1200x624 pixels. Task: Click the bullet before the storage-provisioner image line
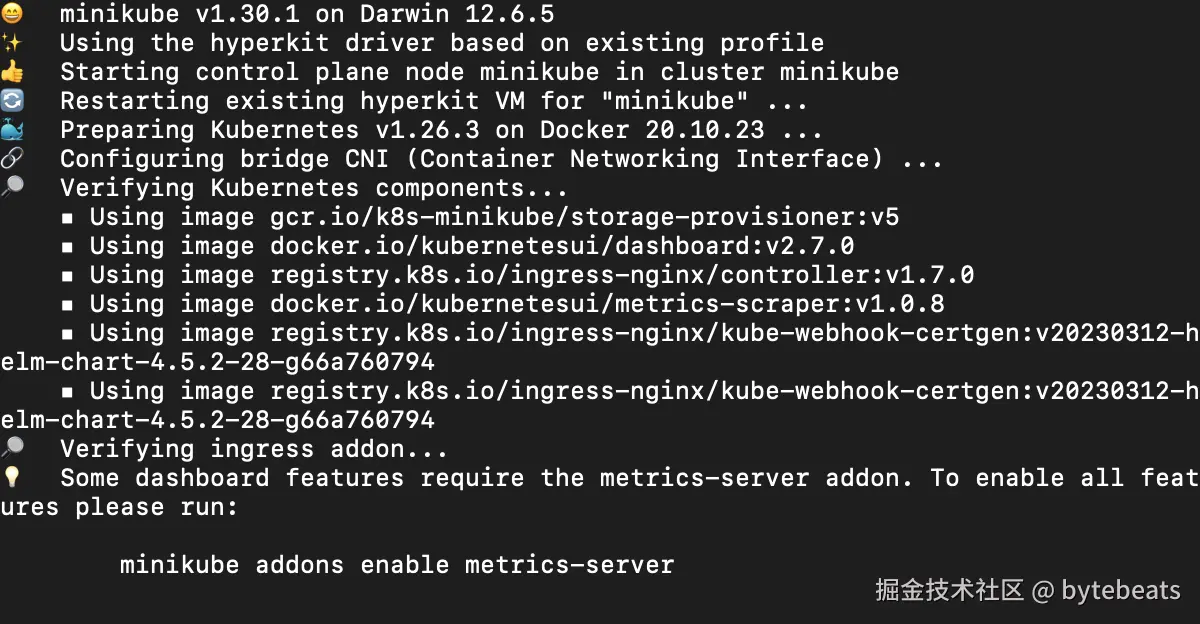(68, 218)
